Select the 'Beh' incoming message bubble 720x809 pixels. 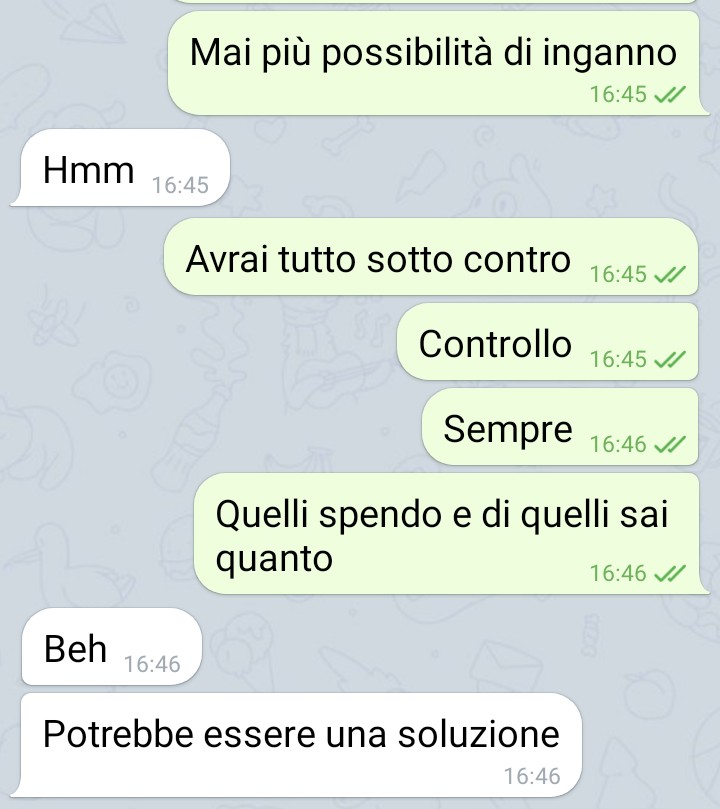click(x=111, y=647)
